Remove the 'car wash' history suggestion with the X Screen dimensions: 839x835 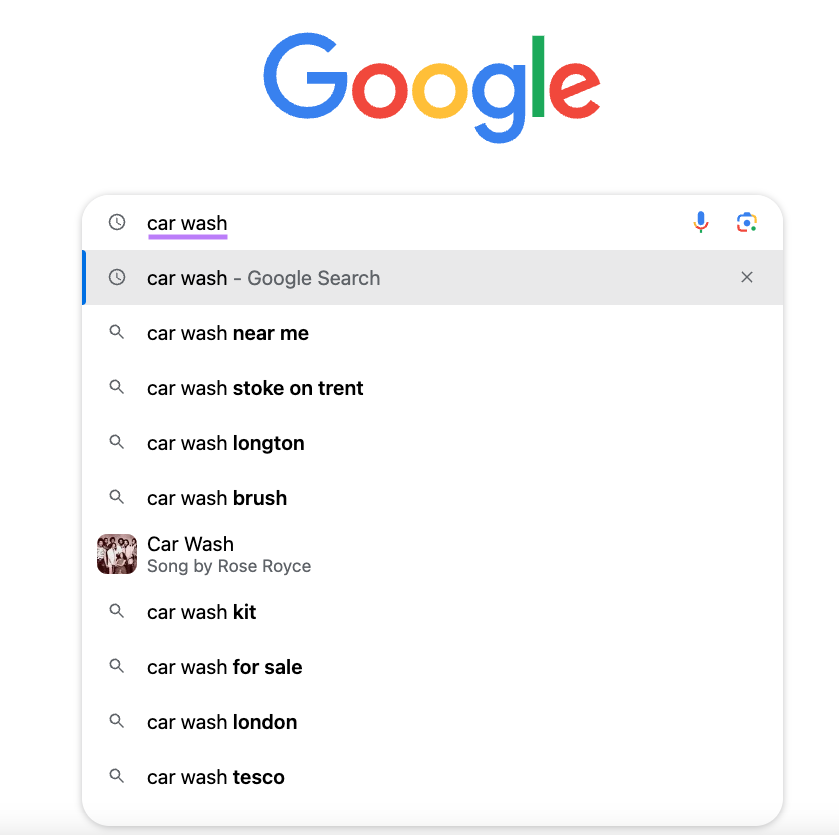pyautogui.click(x=747, y=277)
